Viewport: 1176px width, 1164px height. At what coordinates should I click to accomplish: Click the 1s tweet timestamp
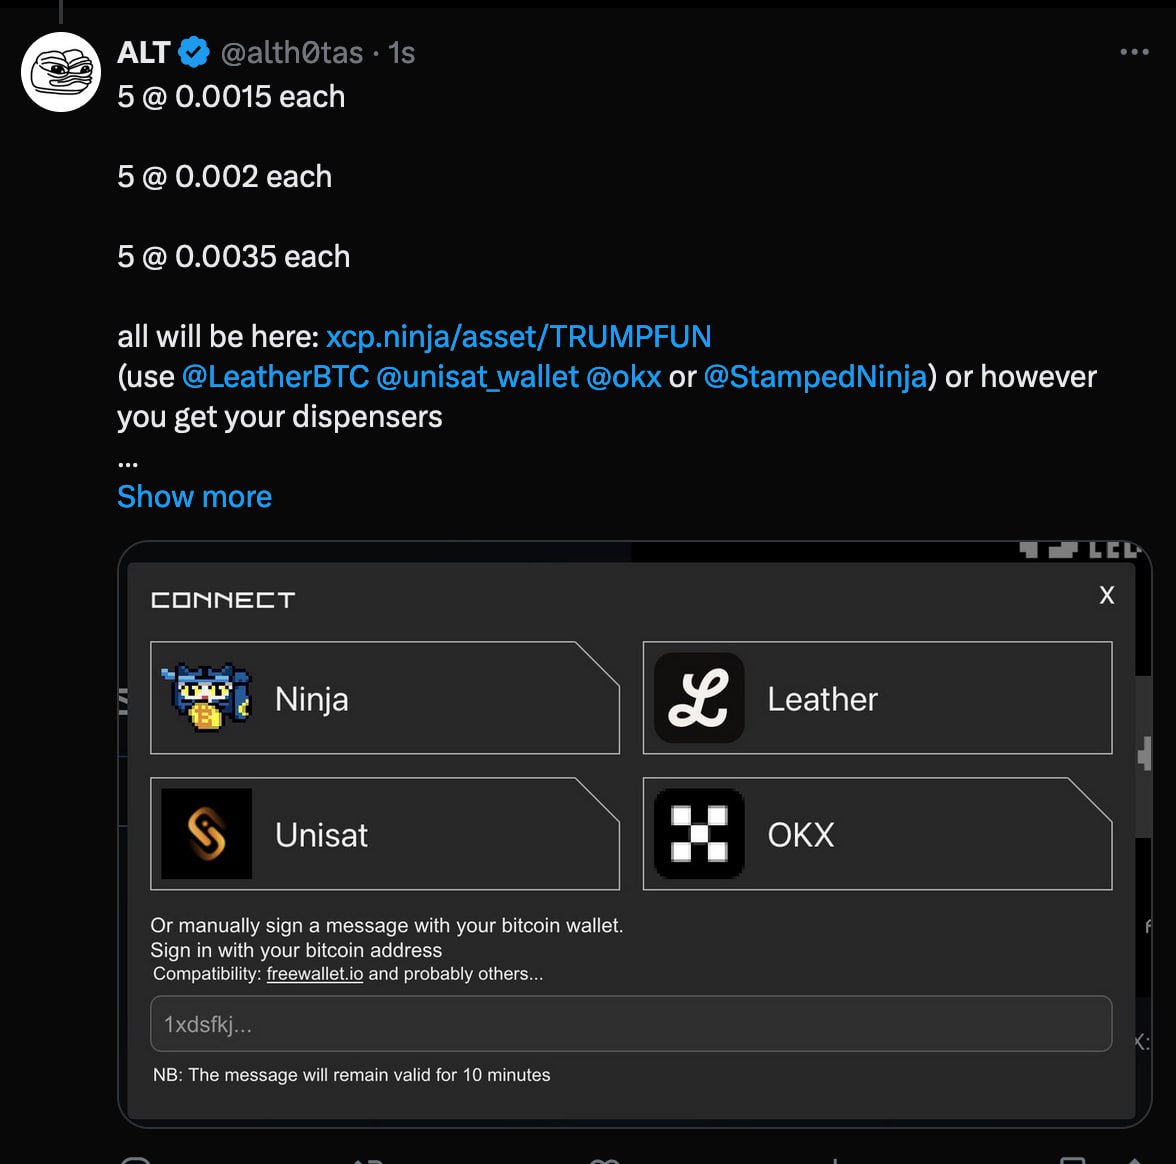click(402, 53)
